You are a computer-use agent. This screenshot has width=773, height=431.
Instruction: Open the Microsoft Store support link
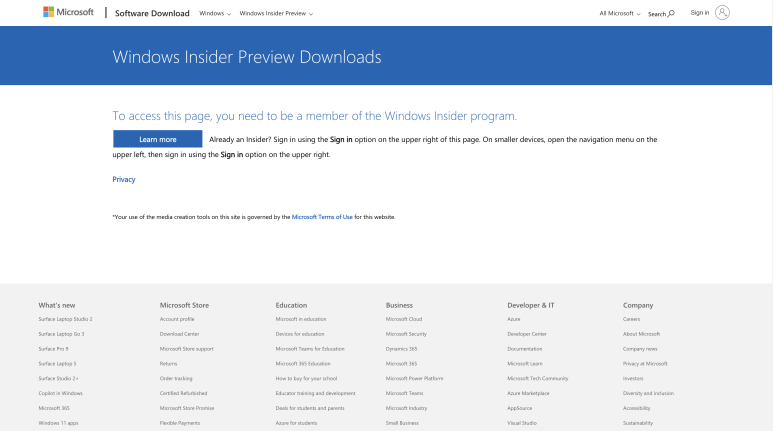pyautogui.click(x=186, y=349)
